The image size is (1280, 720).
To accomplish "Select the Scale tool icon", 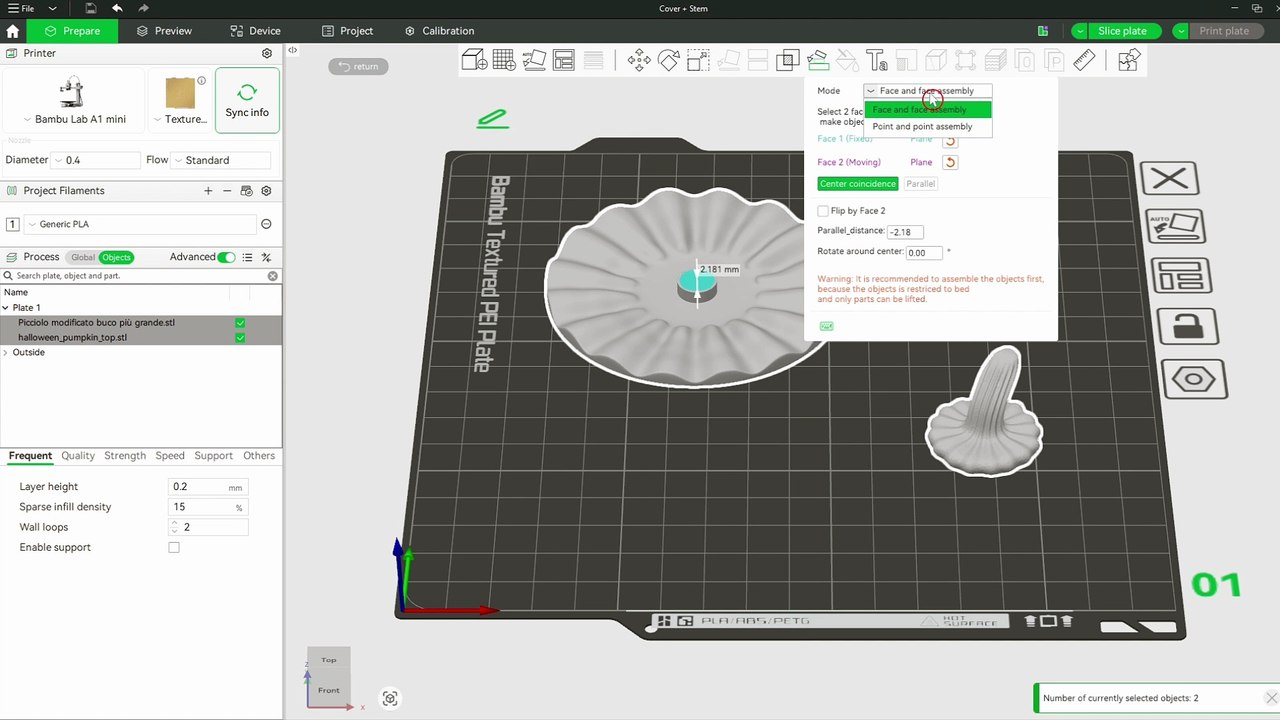I will 698,61.
